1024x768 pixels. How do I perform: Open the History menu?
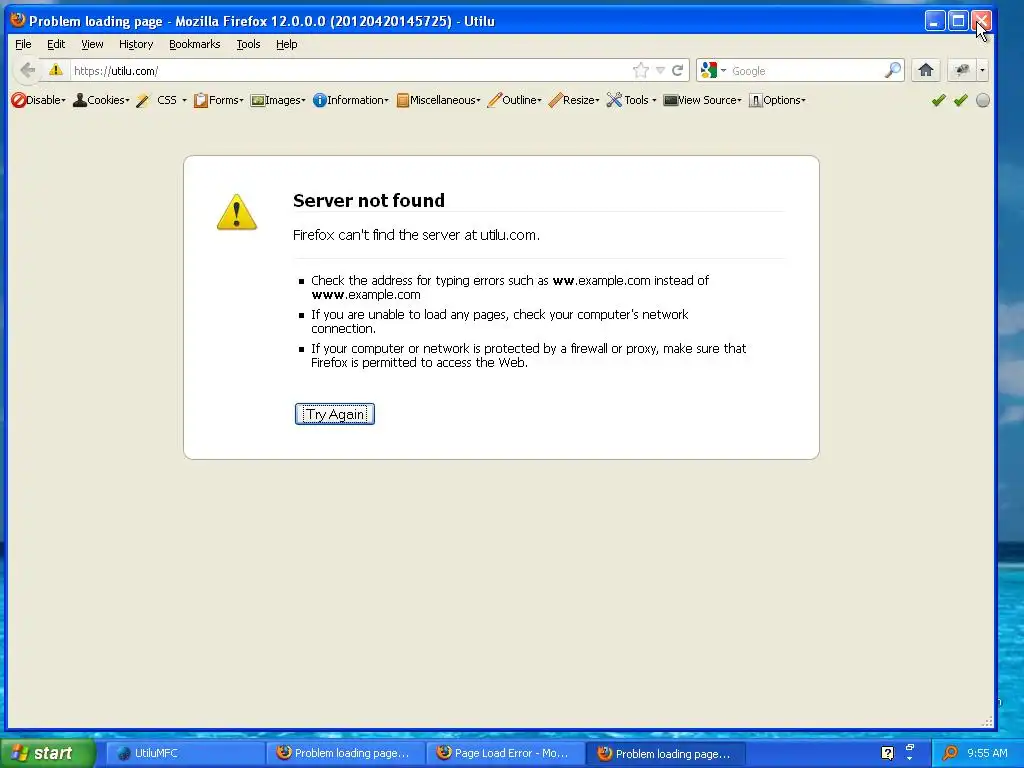click(136, 44)
